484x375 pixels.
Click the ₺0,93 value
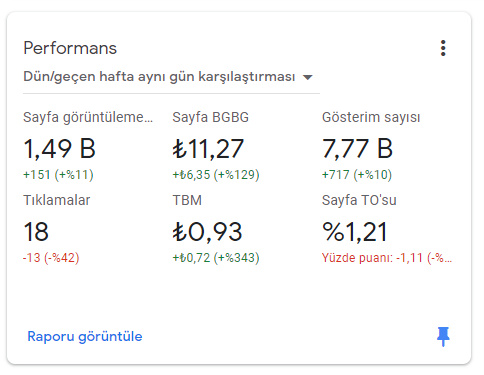[207, 232]
